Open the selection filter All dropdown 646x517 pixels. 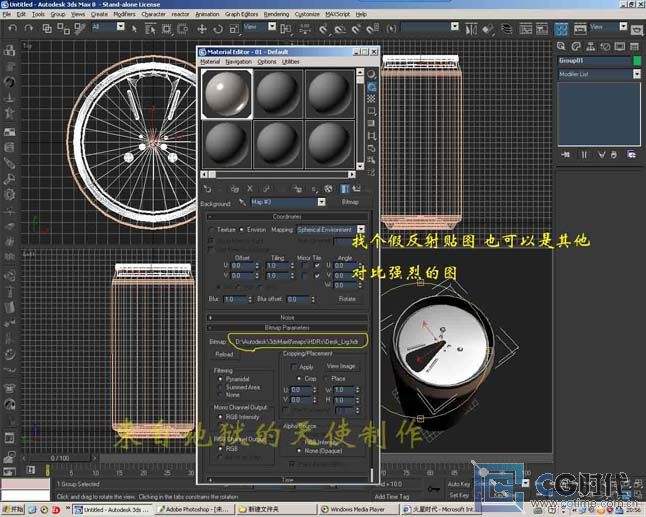pyautogui.click(x=120, y=27)
